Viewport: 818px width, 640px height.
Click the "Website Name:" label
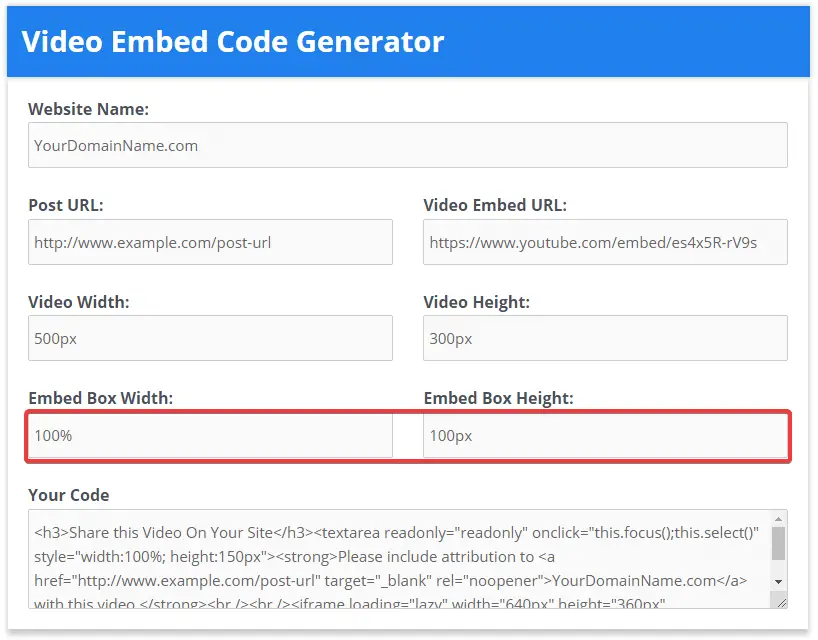(89, 109)
